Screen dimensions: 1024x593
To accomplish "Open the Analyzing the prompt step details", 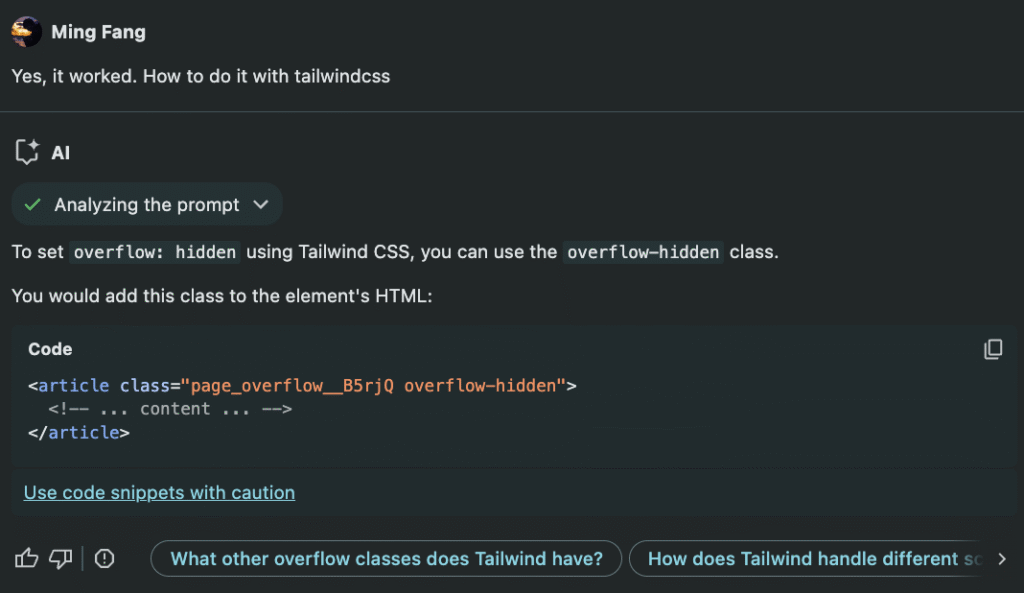I will (x=147, y=205).
